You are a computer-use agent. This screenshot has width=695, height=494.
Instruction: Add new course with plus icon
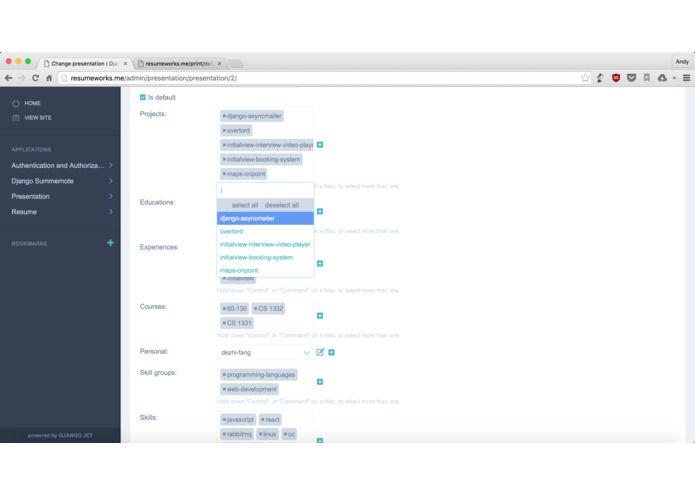pos(320,315)
